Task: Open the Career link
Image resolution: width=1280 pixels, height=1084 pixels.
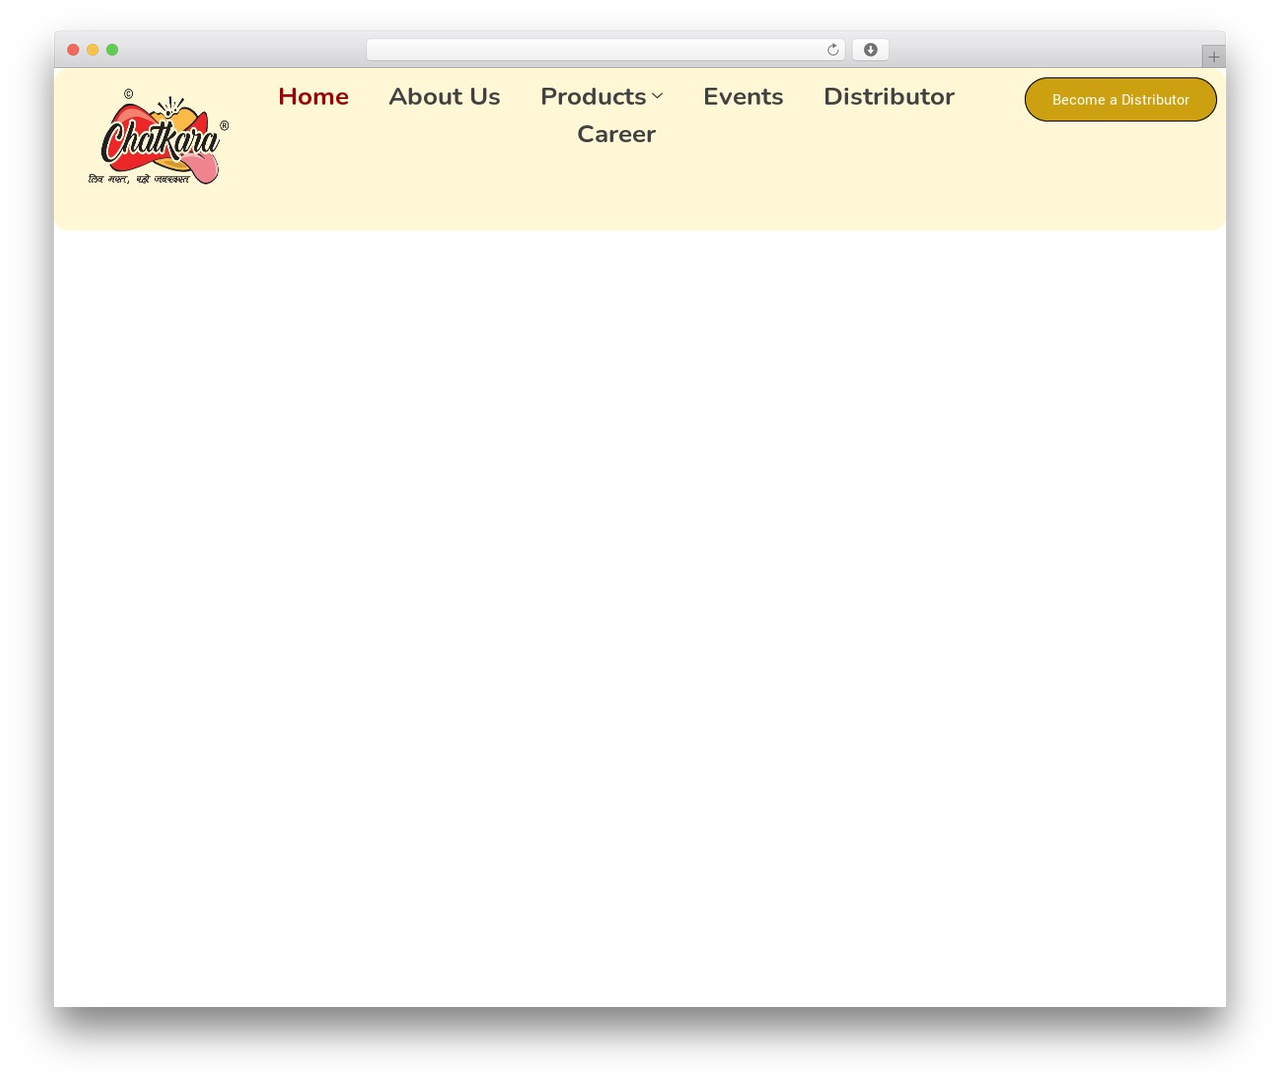Action: coord(616,134)
